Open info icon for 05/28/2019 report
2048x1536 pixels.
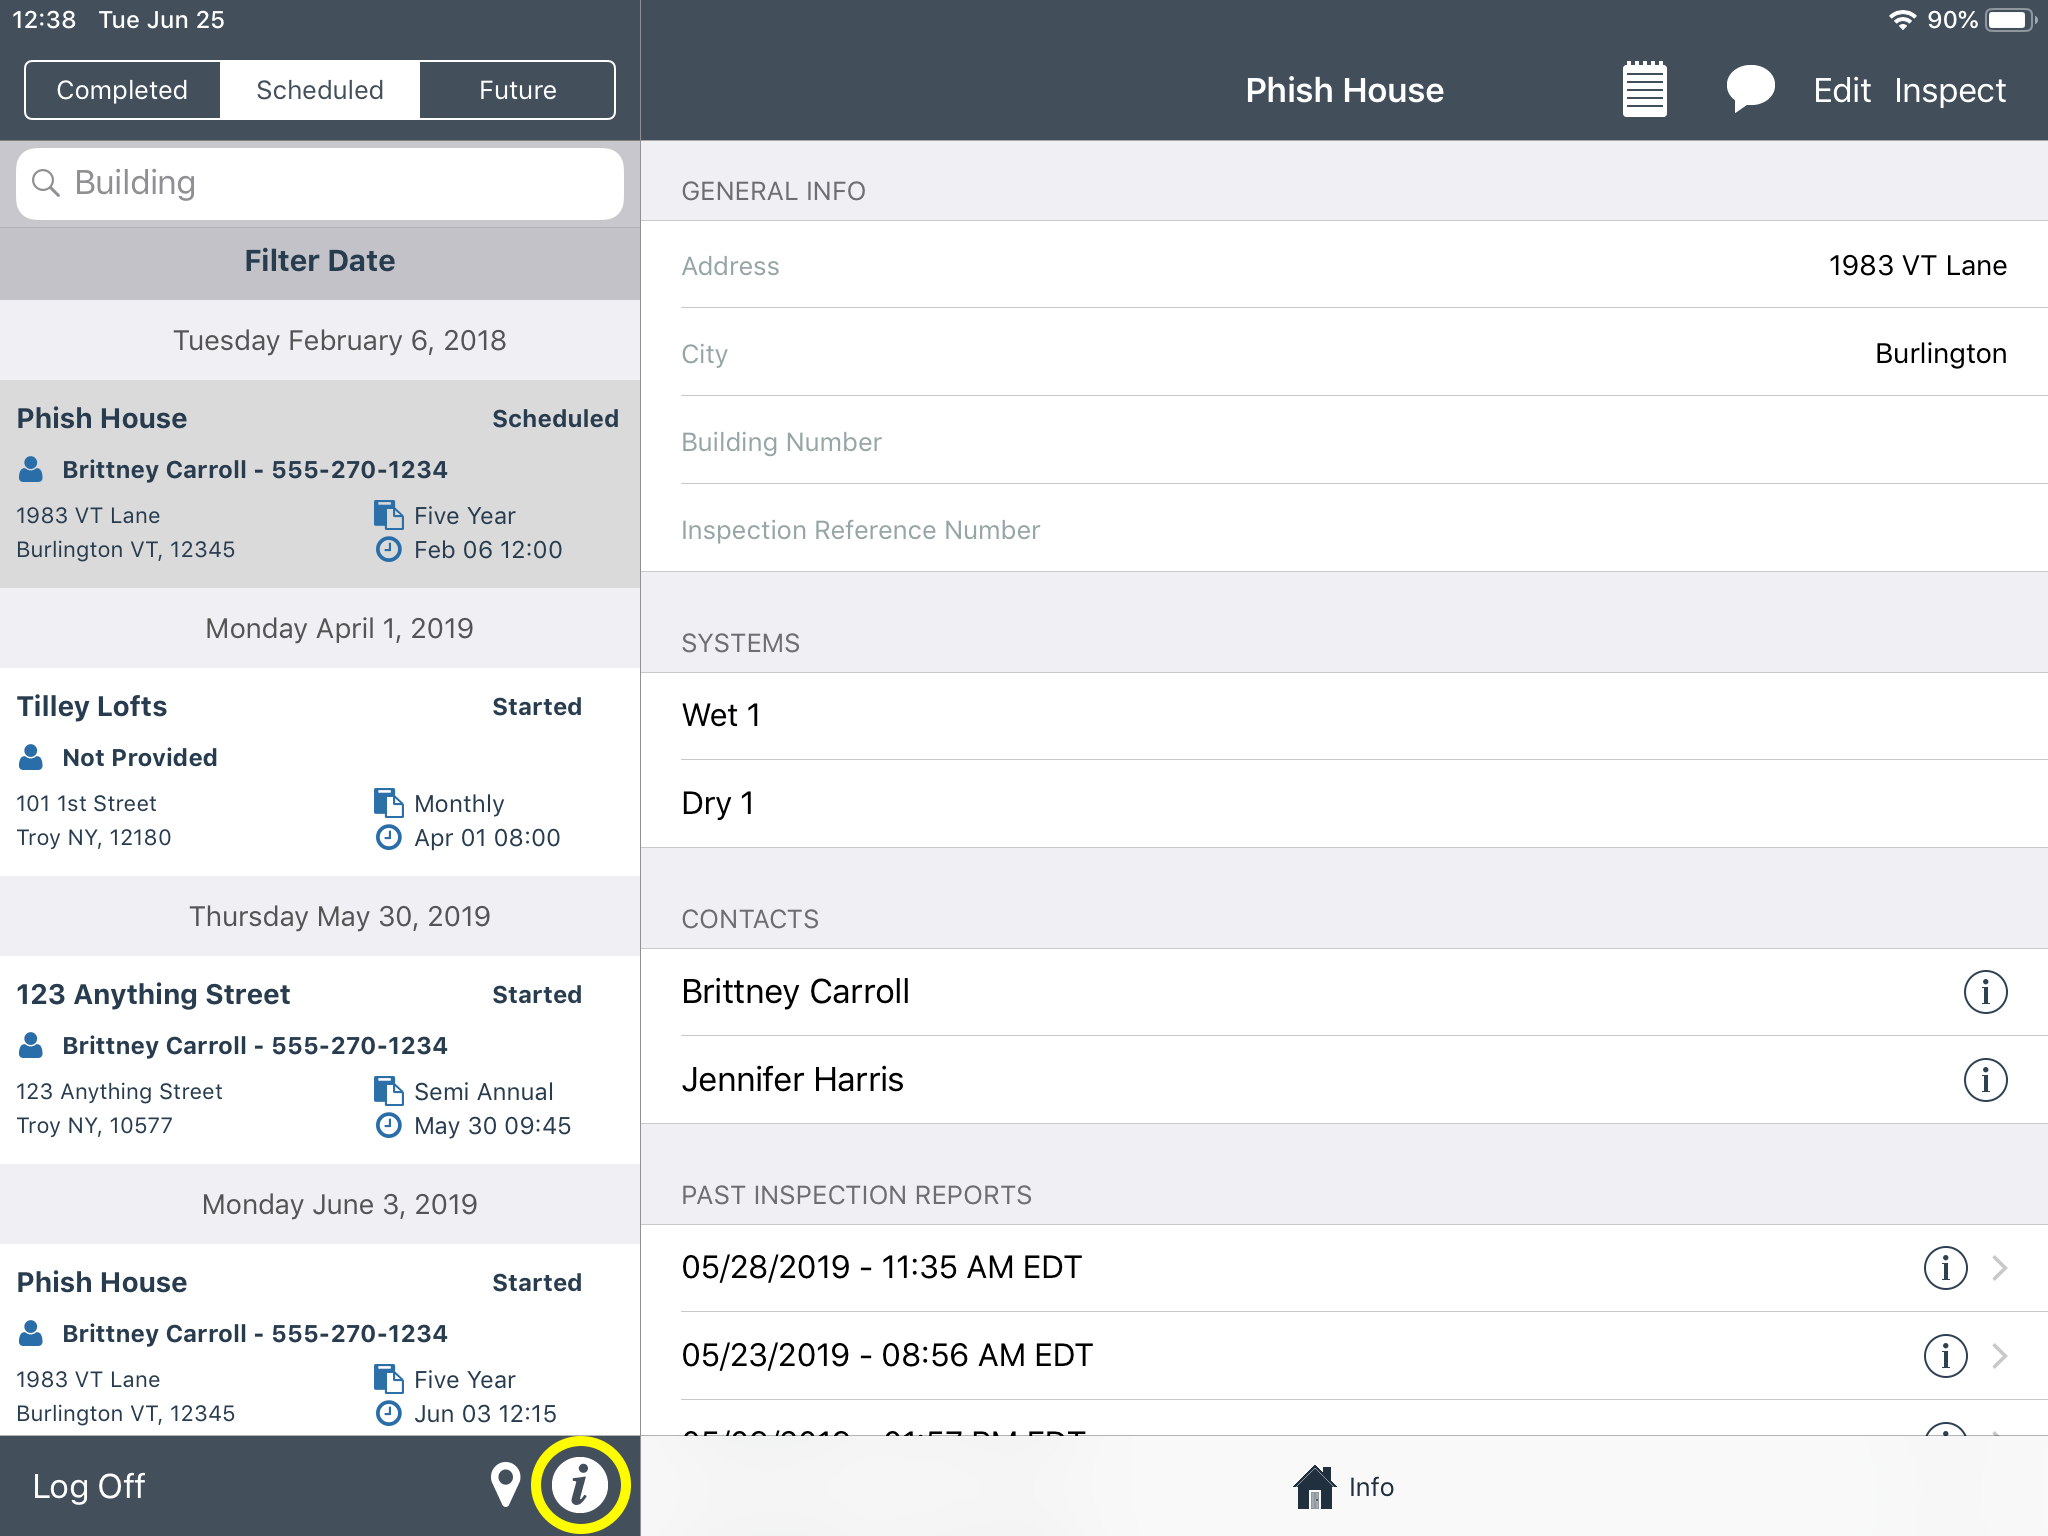click(1945, 1268)
